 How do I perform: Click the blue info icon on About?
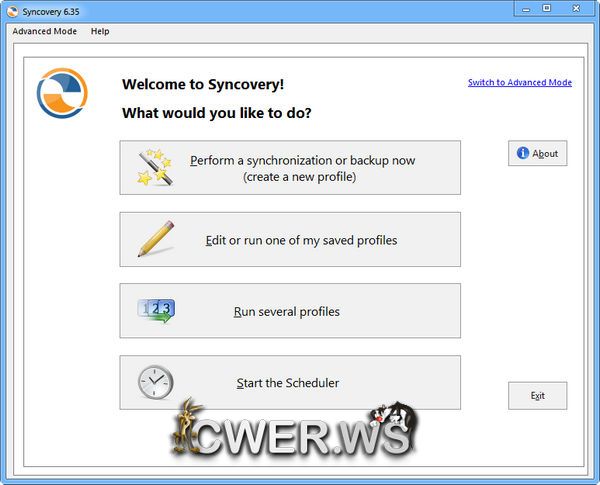(521, 153)
